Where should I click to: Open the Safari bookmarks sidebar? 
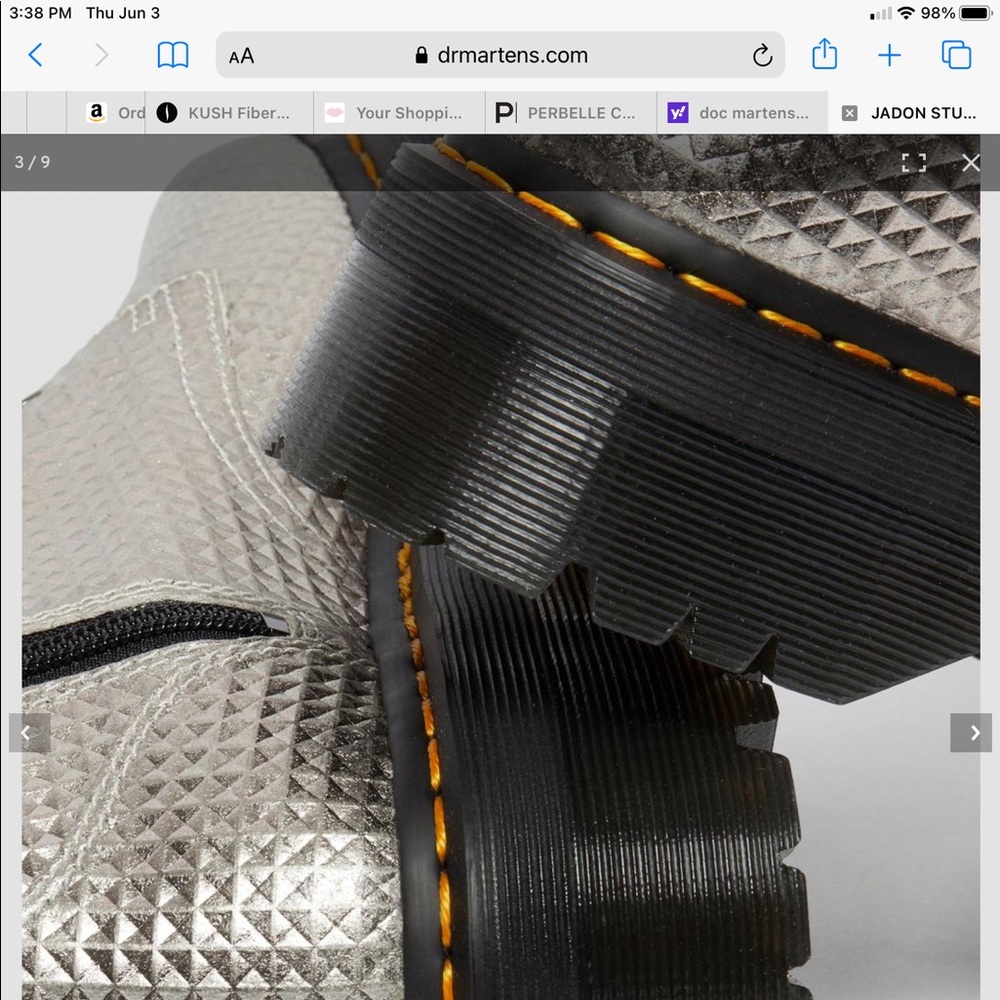(173, 55)
